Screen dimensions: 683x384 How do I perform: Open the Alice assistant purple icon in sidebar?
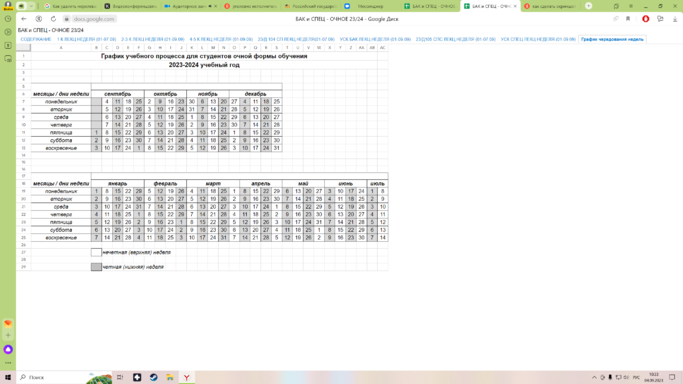click(x=8, y=350)
